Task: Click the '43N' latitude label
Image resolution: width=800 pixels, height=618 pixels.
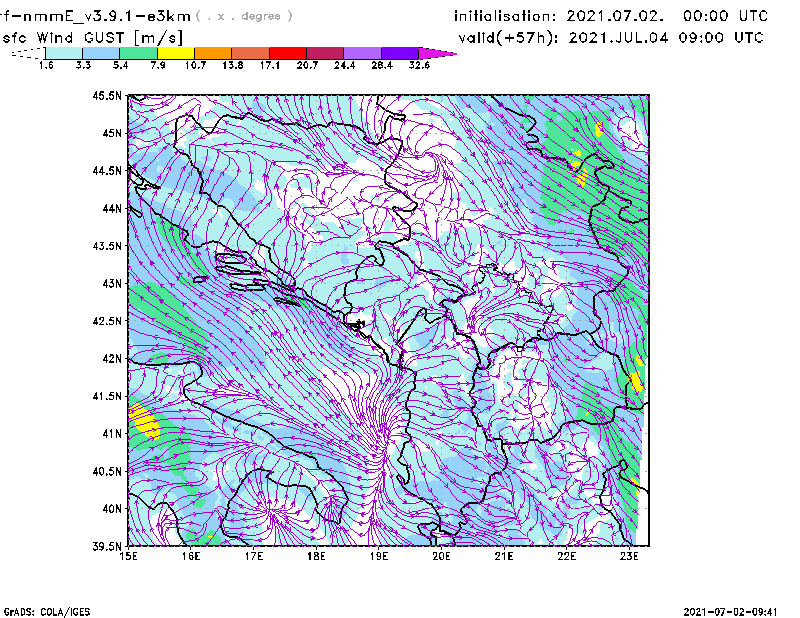Action: 112,283
